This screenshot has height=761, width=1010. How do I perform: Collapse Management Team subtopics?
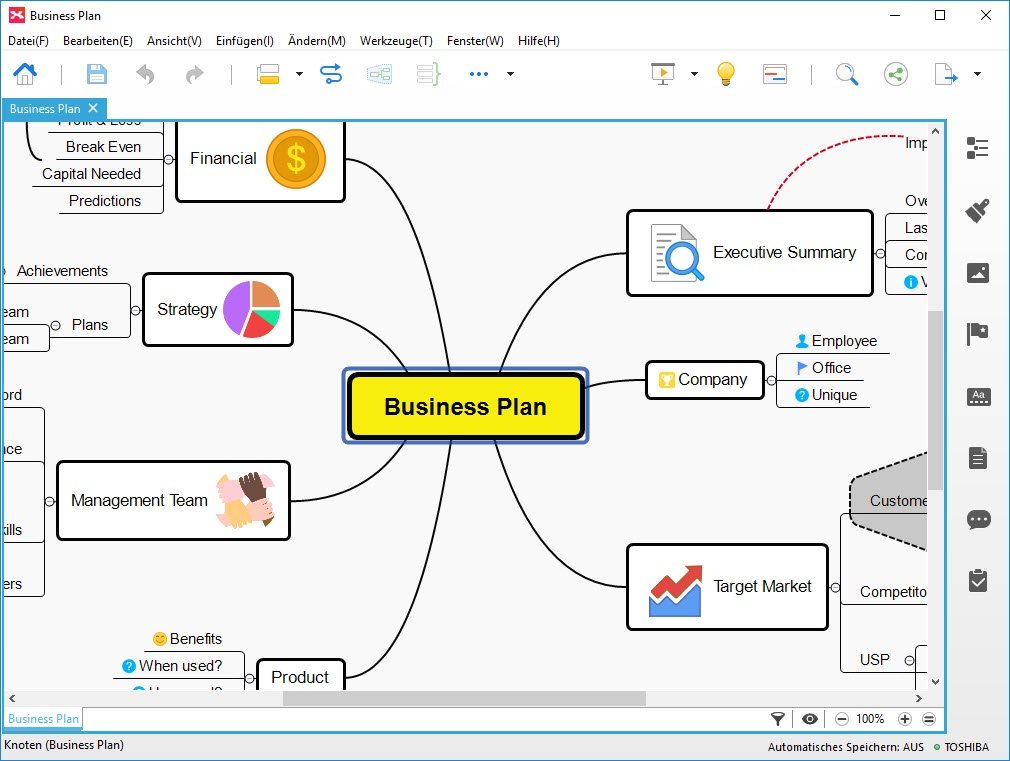point(50,501)
